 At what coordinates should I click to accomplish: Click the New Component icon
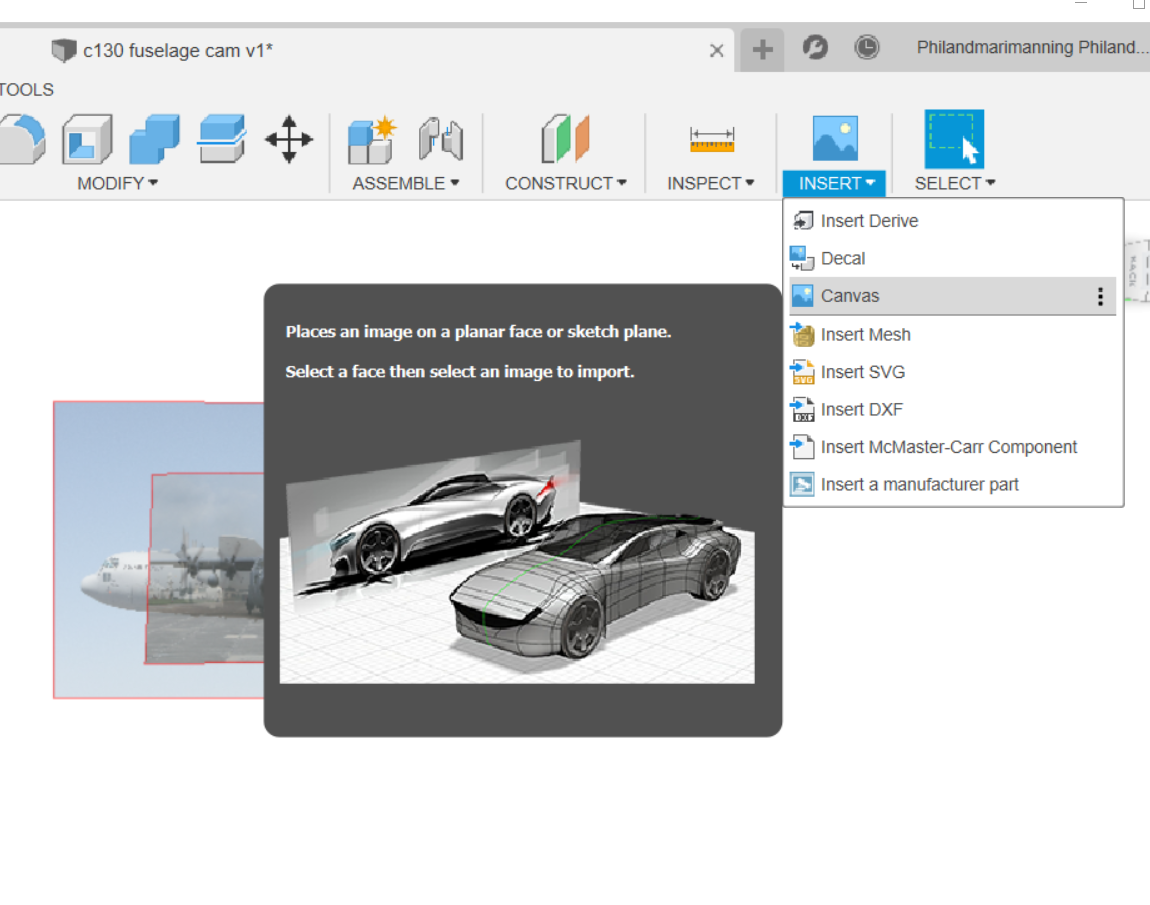tap(372, 139)
